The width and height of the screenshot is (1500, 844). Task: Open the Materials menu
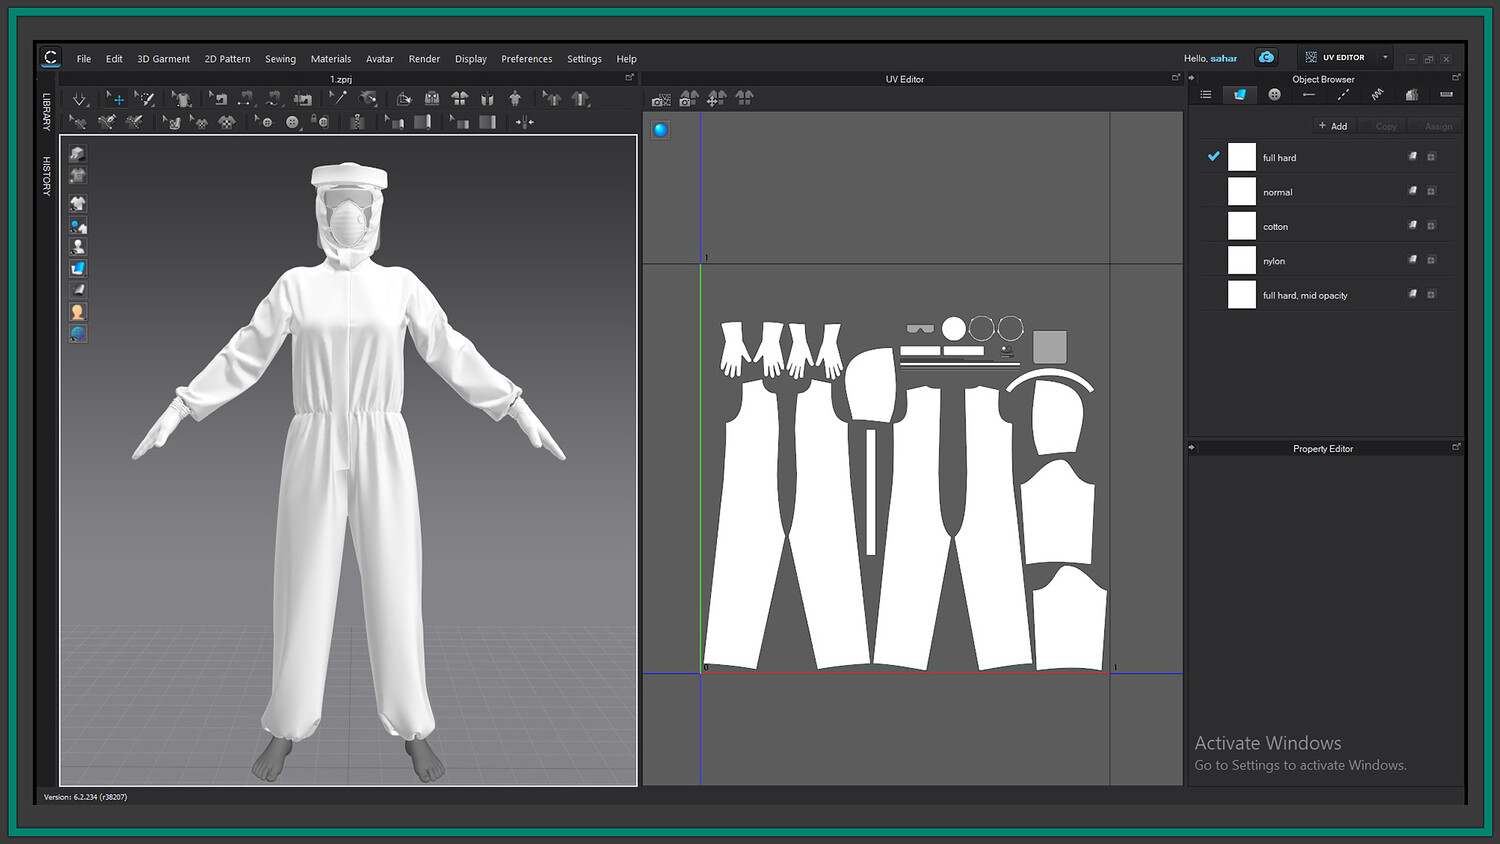(330, 59)
